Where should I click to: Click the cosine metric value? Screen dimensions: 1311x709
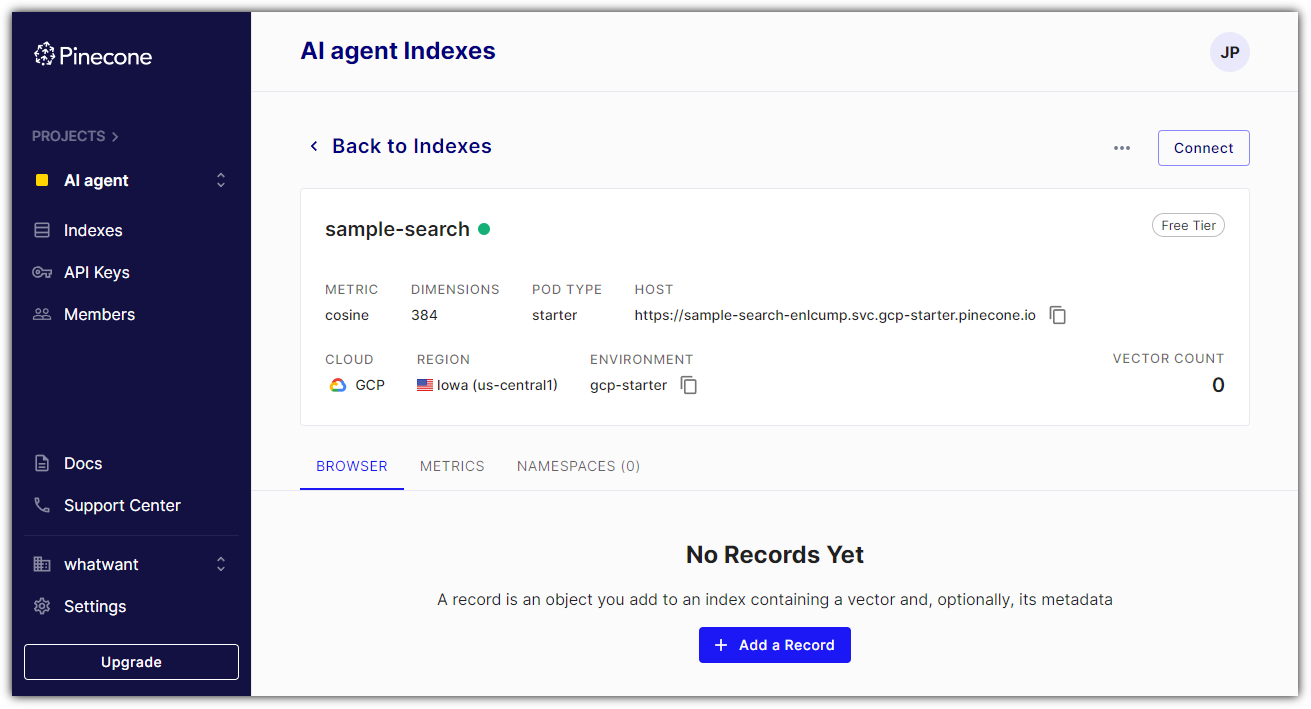point(347,315)
